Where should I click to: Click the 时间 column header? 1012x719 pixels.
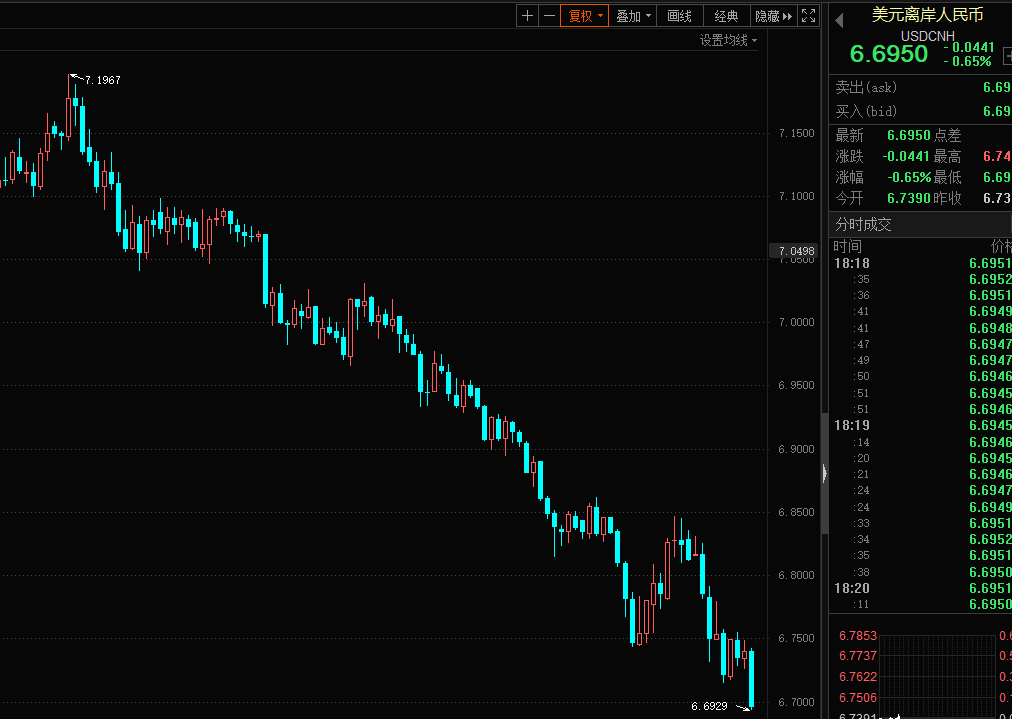[x=847, y=246]
